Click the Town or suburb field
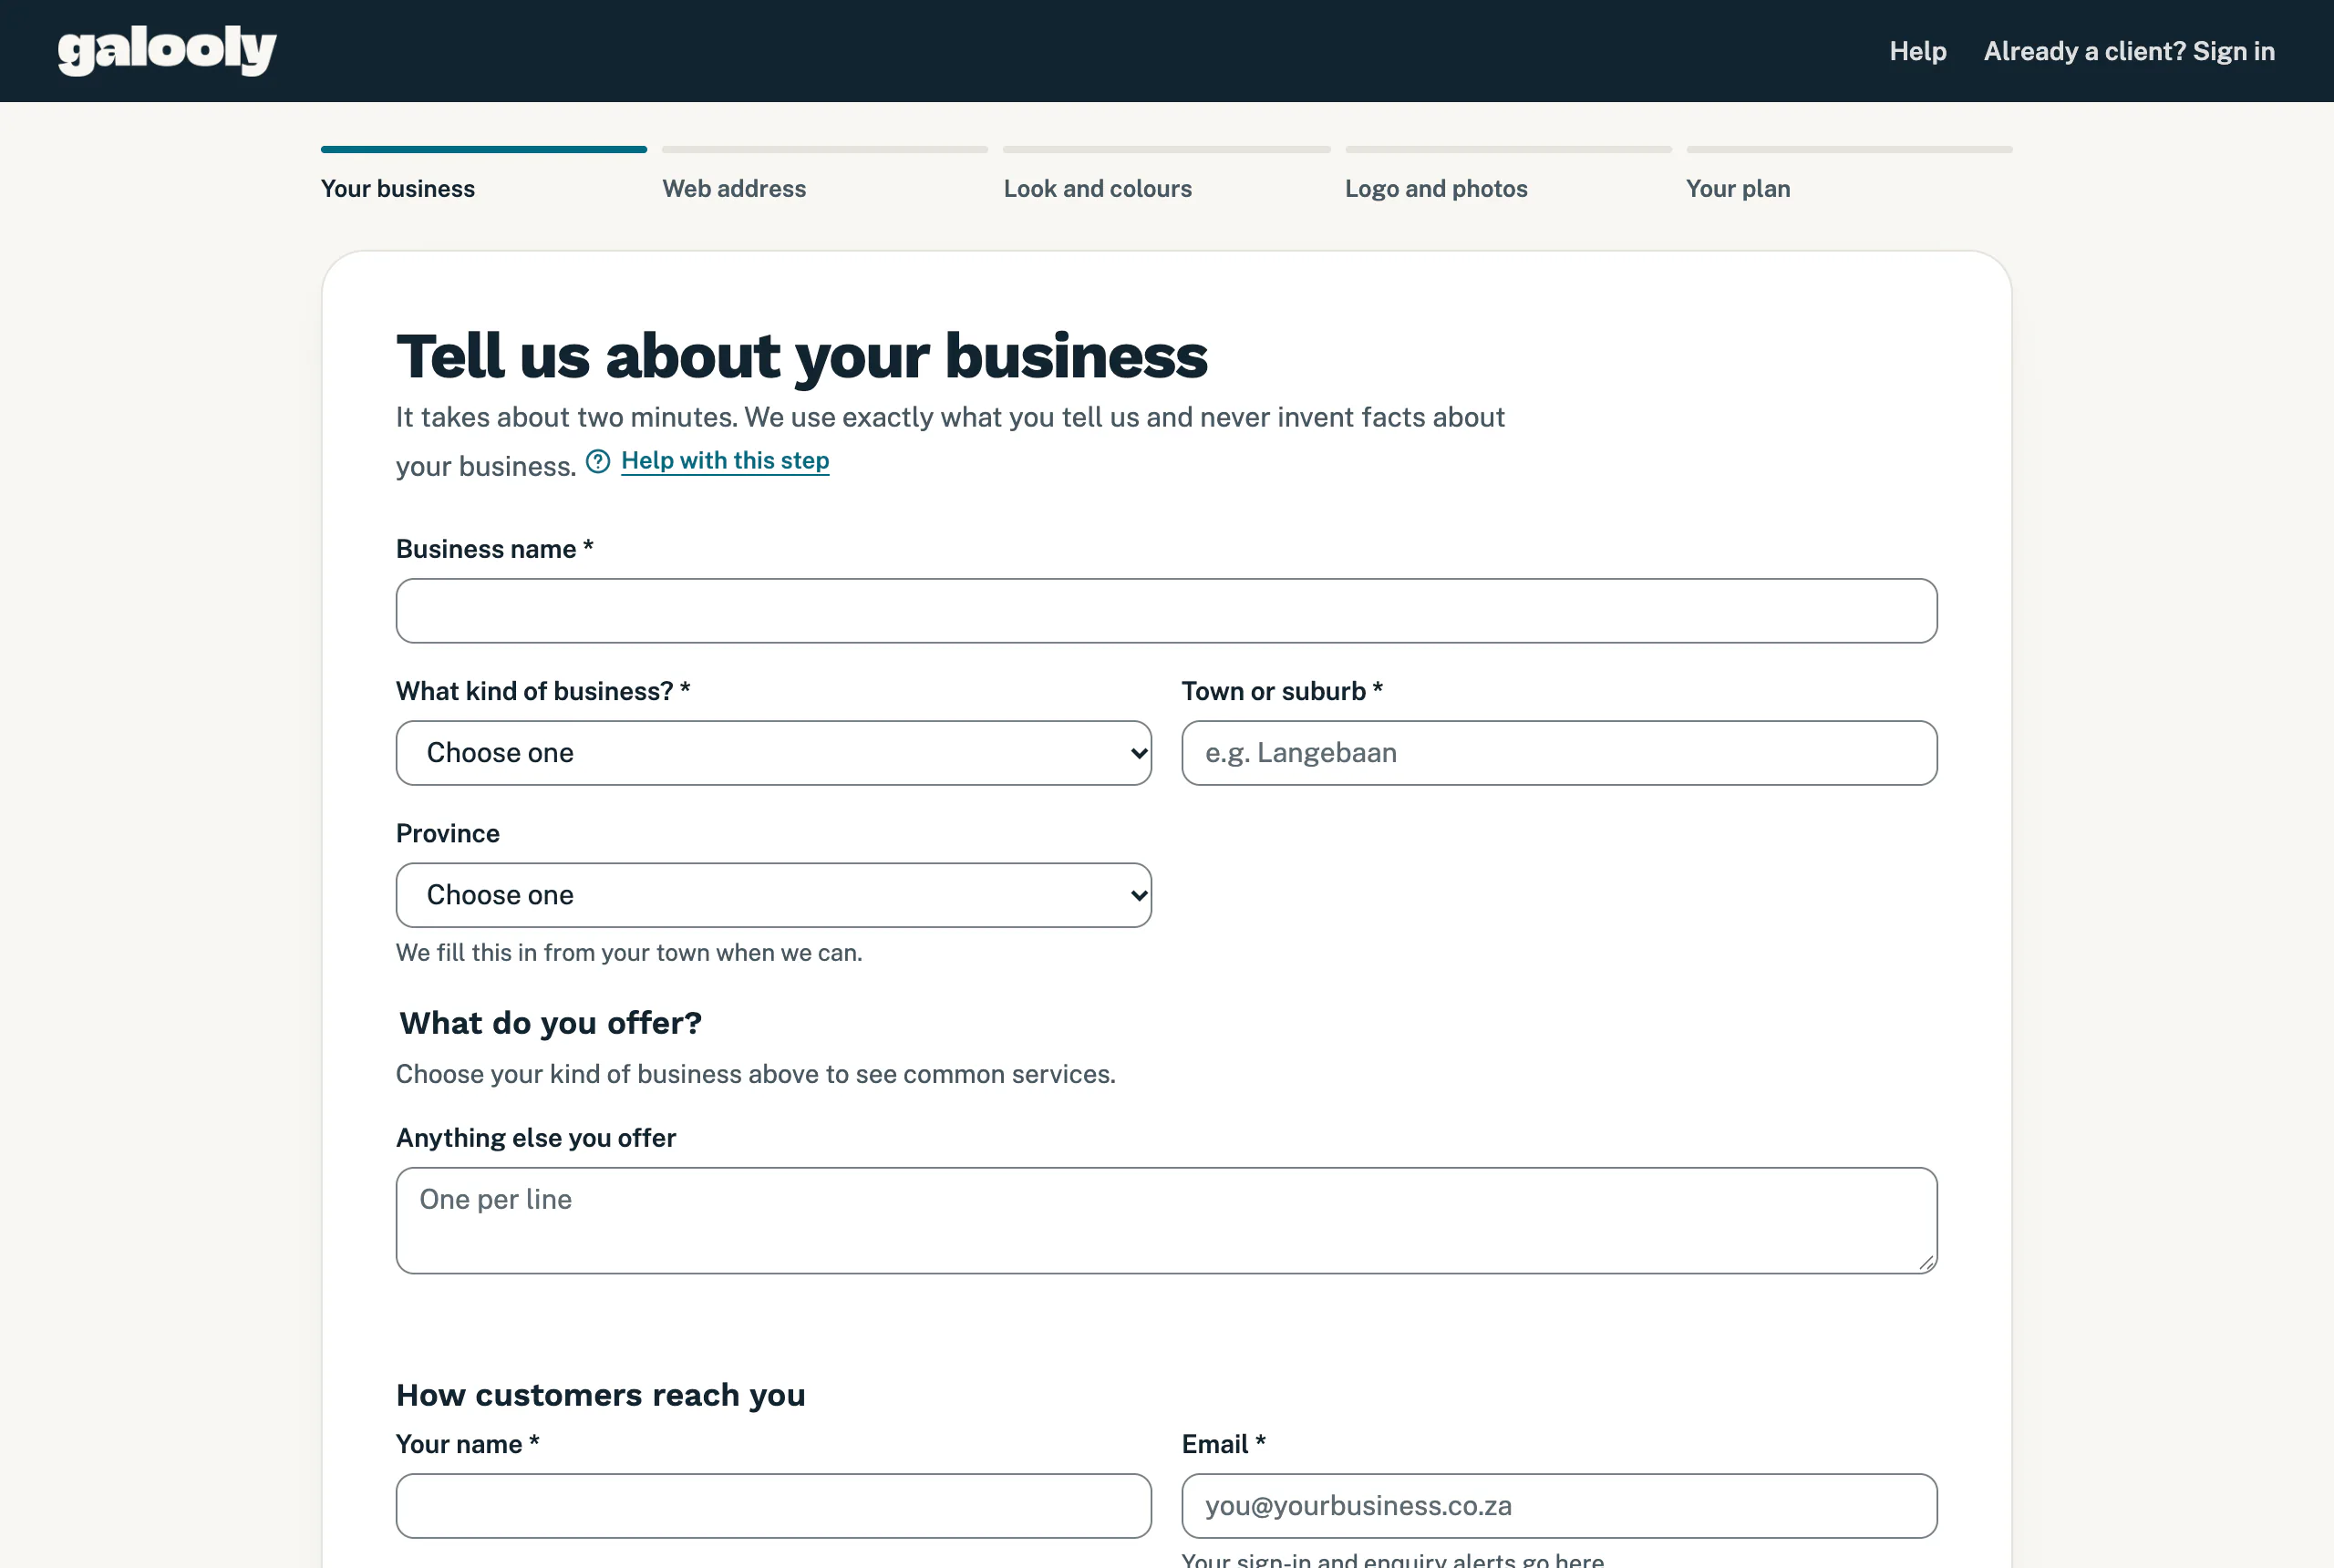 click(x=1559, y=753)
